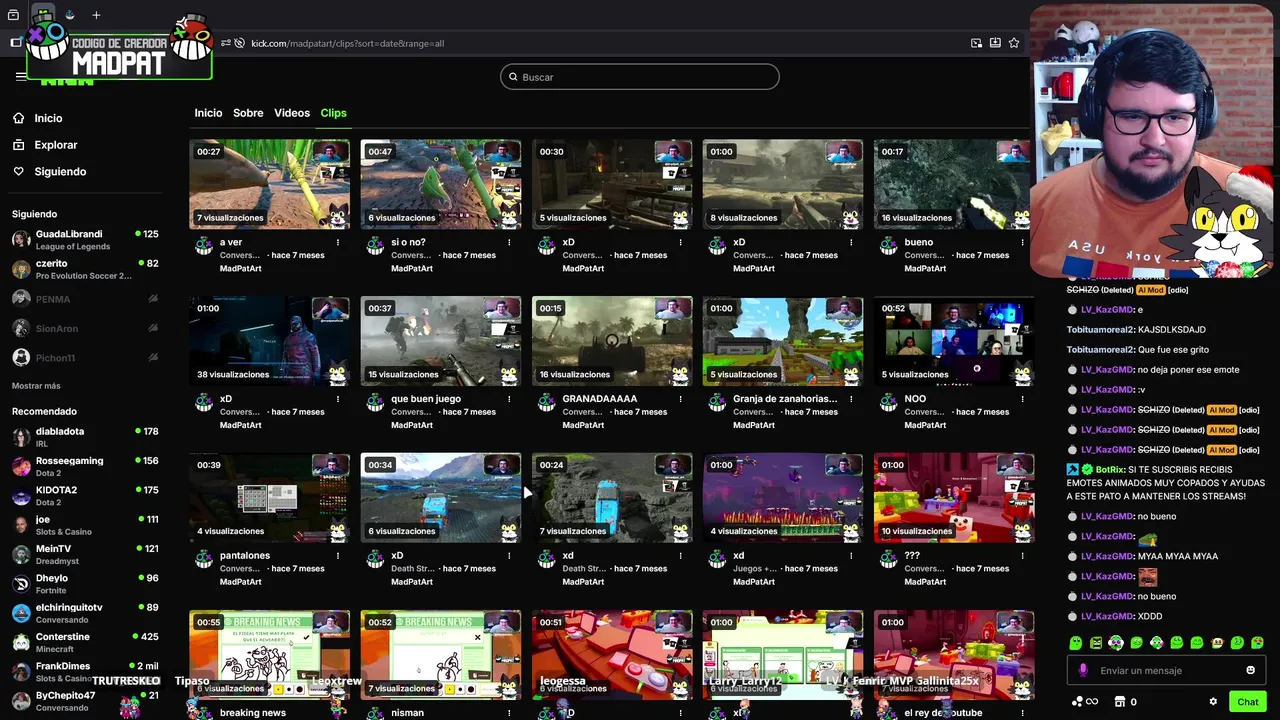
Task: Play the 'Granja de zanahorias' clip thumbnail
Action: tap(783, 342)
